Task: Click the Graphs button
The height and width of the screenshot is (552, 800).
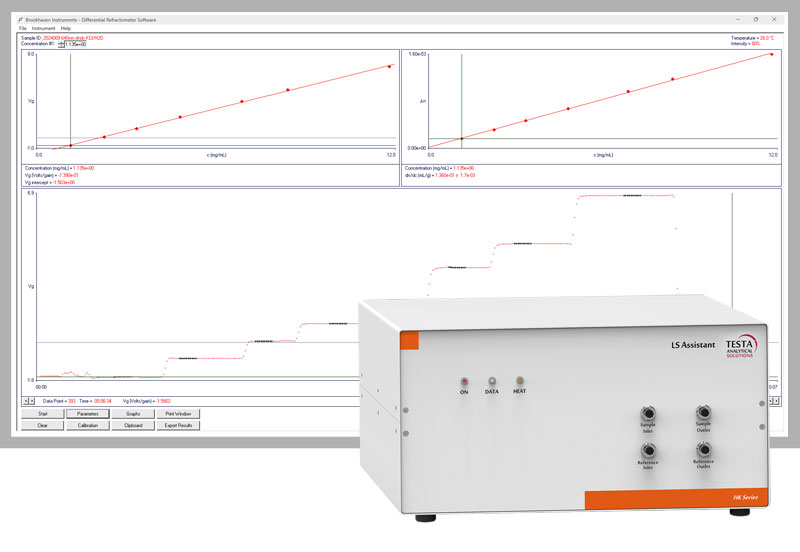Action: pos(133,414)
